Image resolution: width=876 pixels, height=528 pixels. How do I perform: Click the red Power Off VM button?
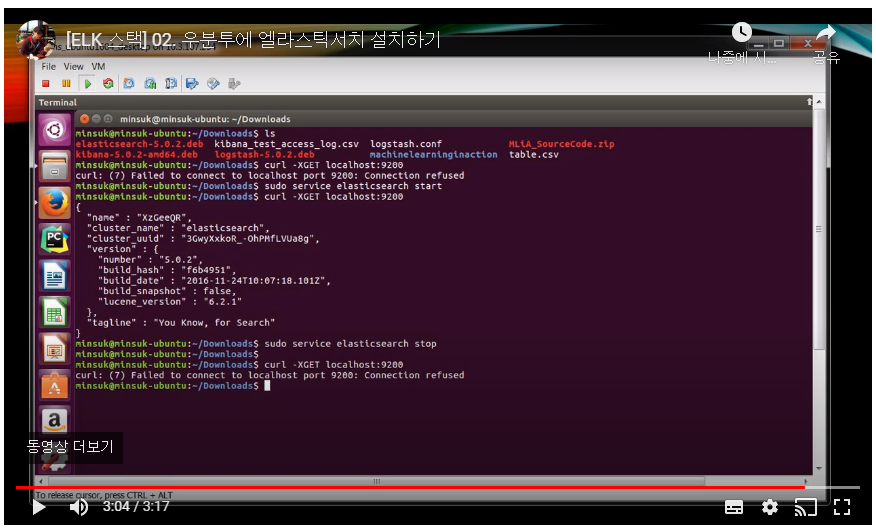[46, 84]
